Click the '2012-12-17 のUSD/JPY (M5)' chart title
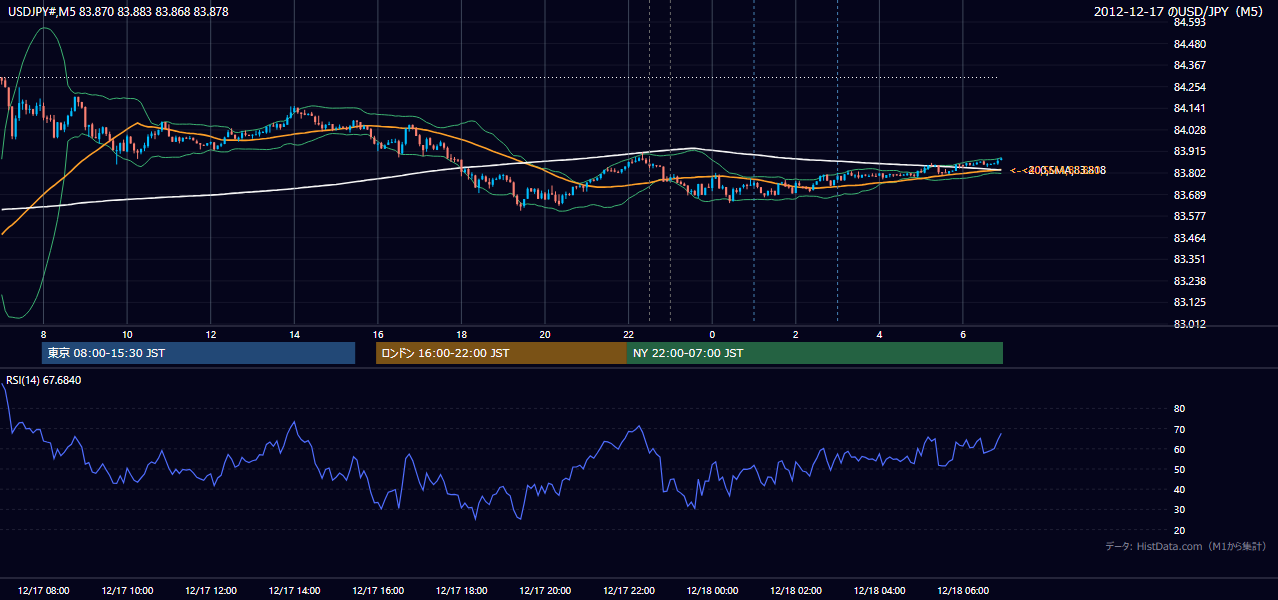 [x=1180, y=12]
